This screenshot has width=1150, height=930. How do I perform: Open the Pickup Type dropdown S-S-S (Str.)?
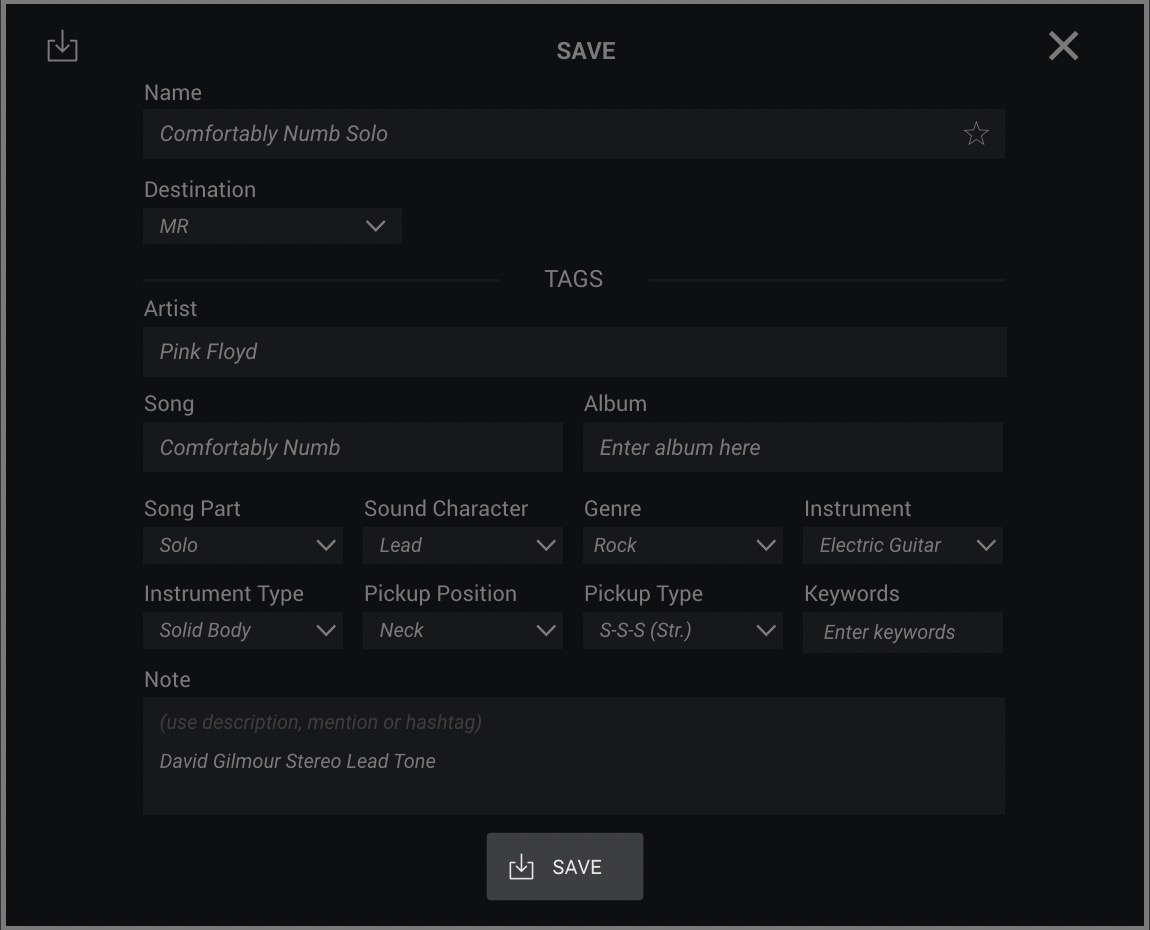pyautogui.click(x=682, y=631)
